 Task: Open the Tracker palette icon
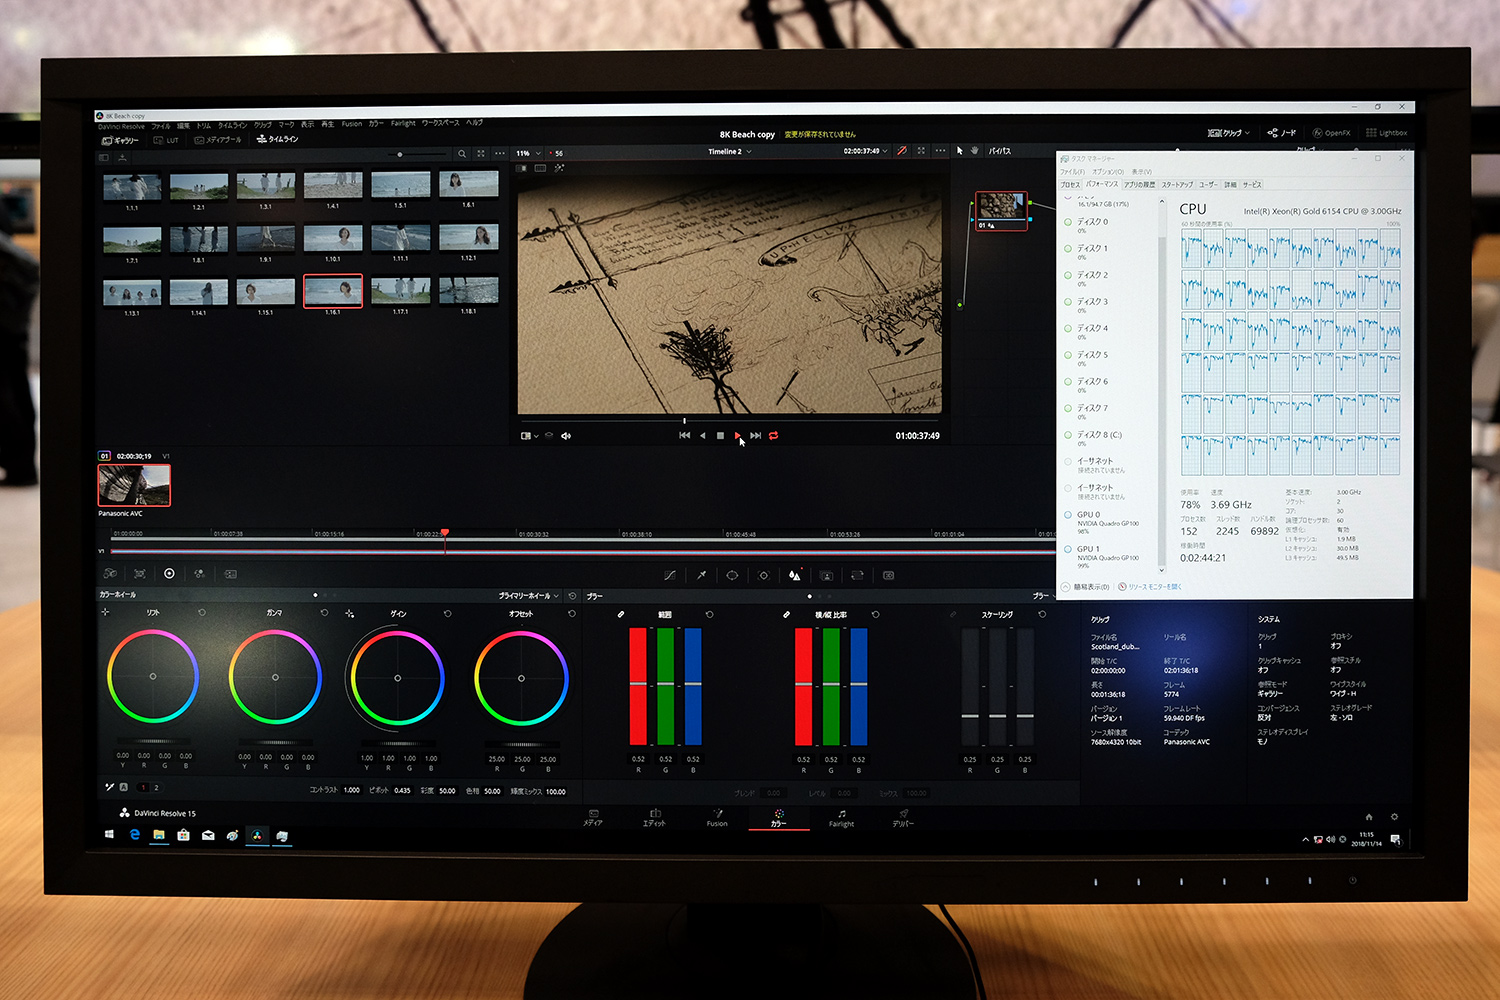[763, 575]
